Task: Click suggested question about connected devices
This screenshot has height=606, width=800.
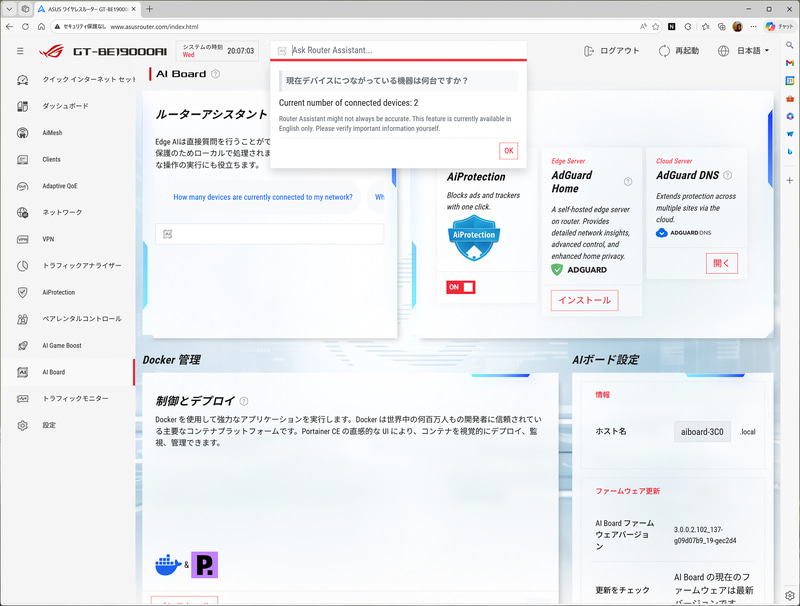Action: point(263,197)
